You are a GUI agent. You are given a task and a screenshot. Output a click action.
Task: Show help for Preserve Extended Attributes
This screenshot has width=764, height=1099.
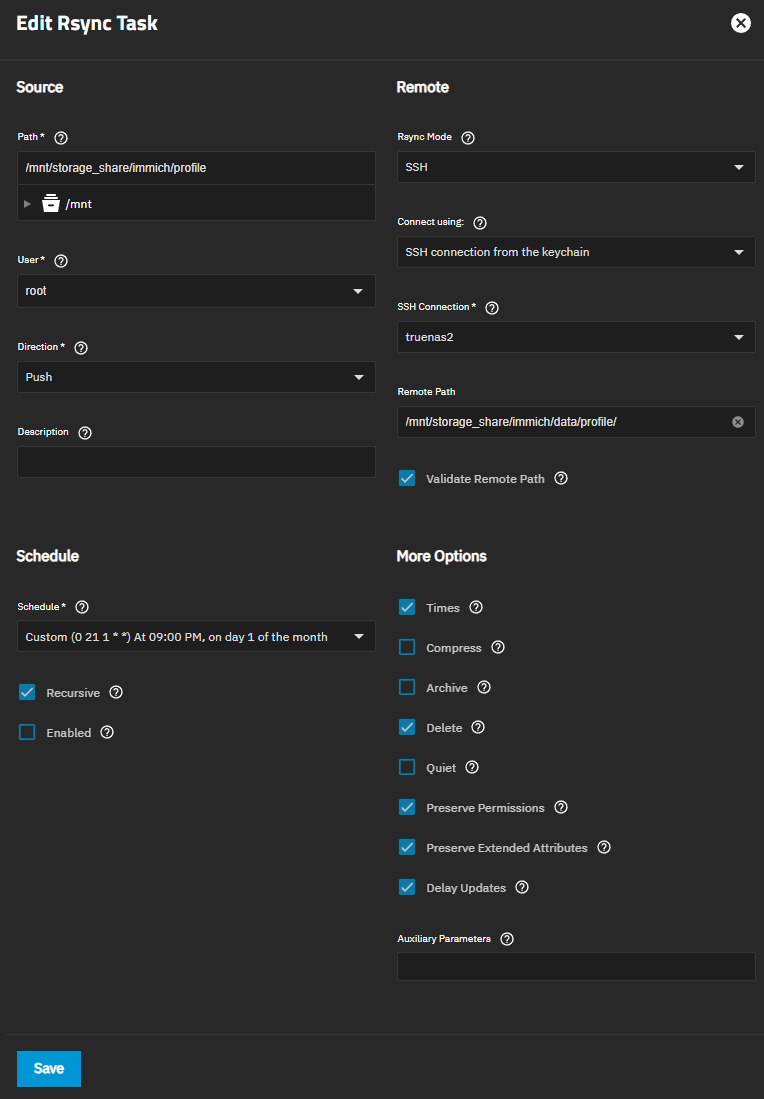coord(604,847)
